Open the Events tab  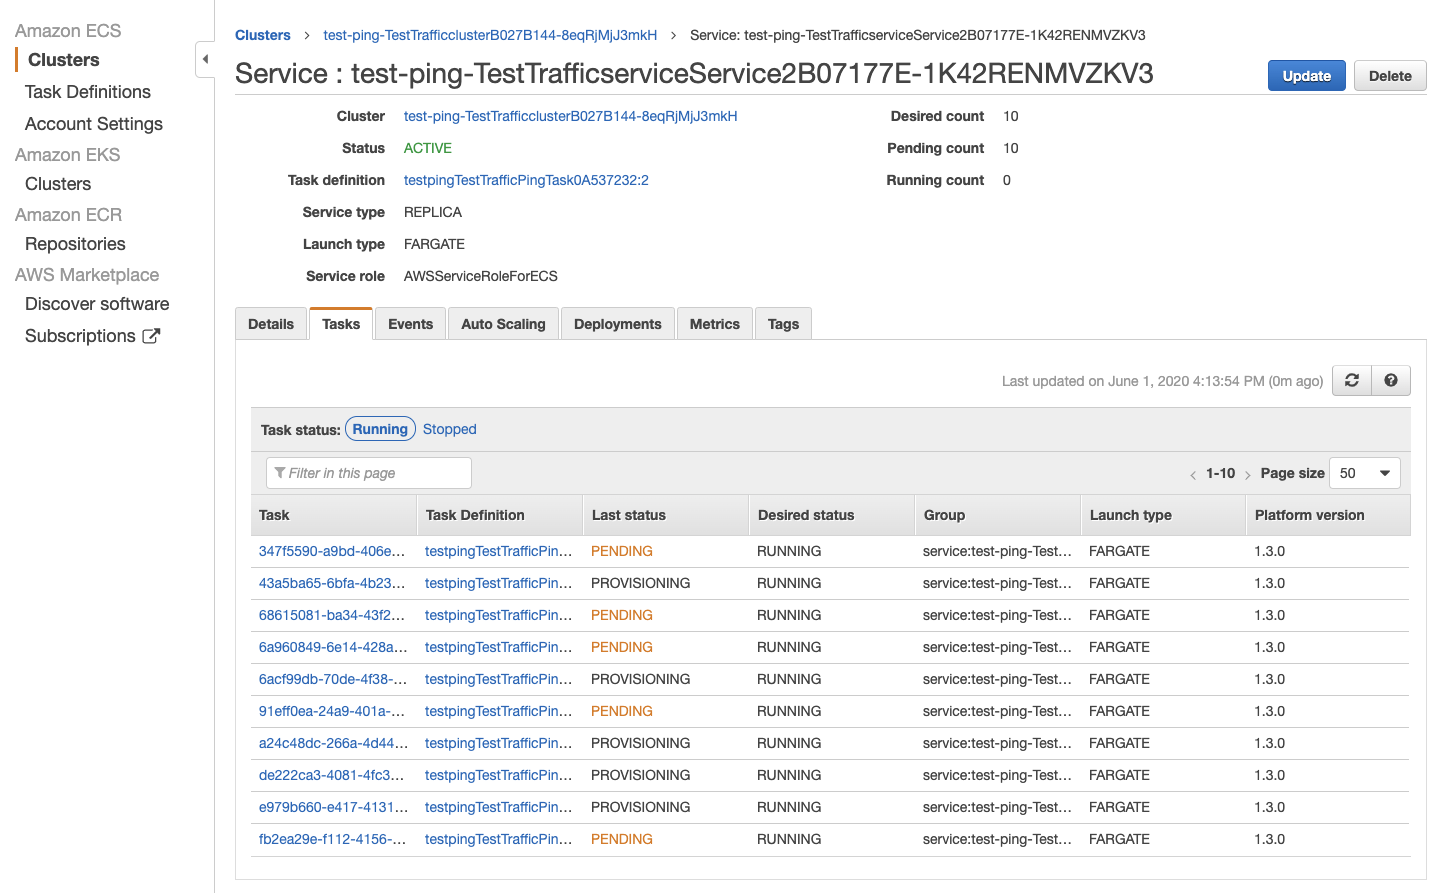[410, 324]
